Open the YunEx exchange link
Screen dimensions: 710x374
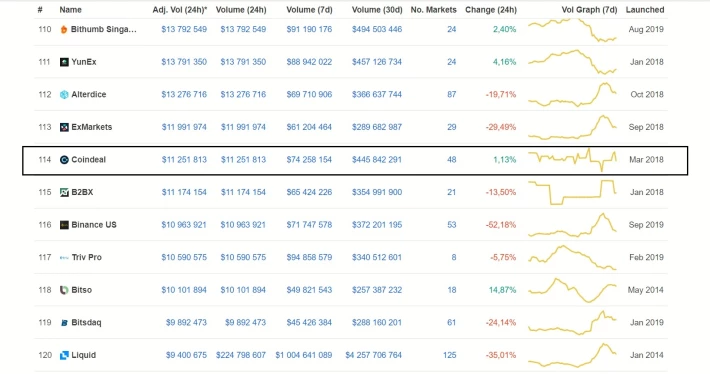pyautogui.click(x=84, y=62)
